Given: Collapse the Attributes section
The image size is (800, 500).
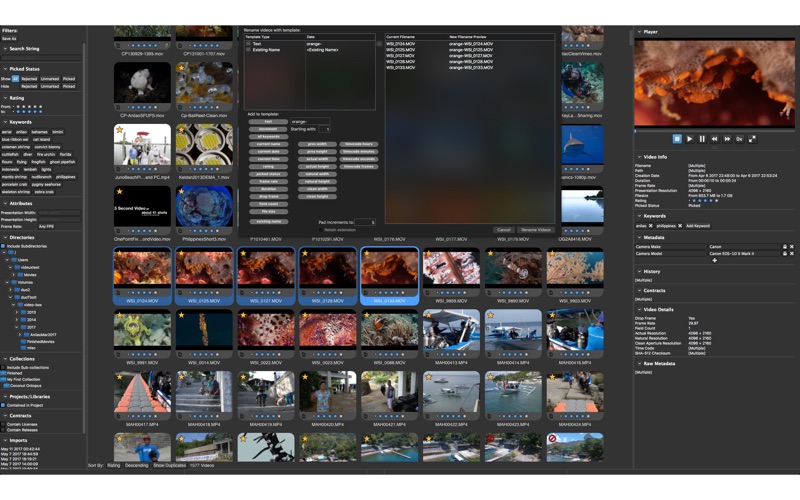Looking at the screenshot, I should [x=5, y=203].
